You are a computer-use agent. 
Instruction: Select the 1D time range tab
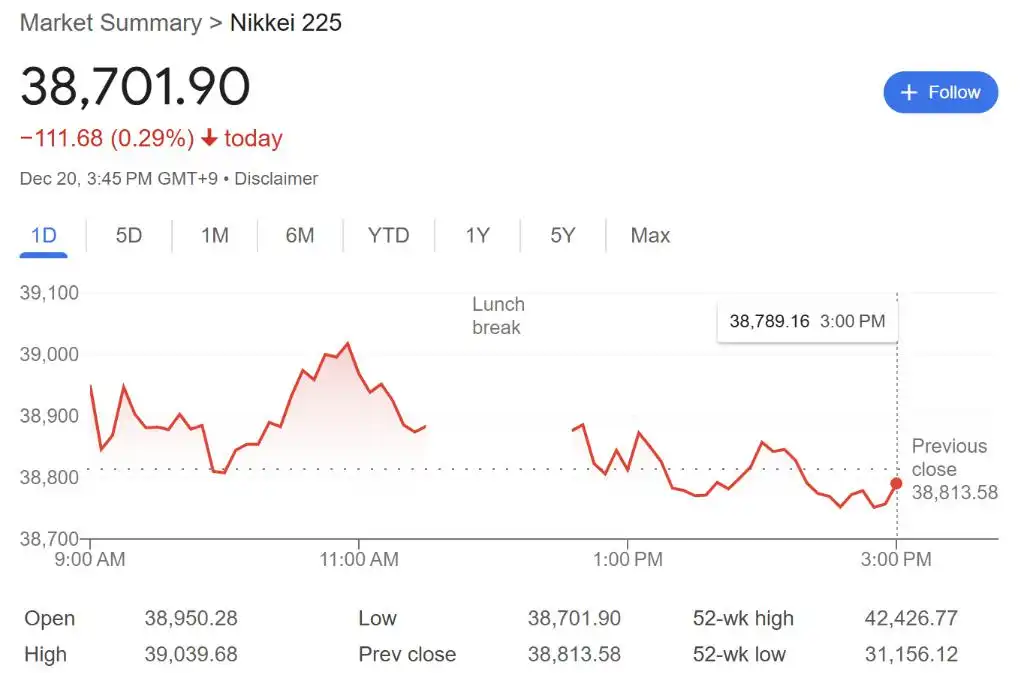click(x=44, y=235)
